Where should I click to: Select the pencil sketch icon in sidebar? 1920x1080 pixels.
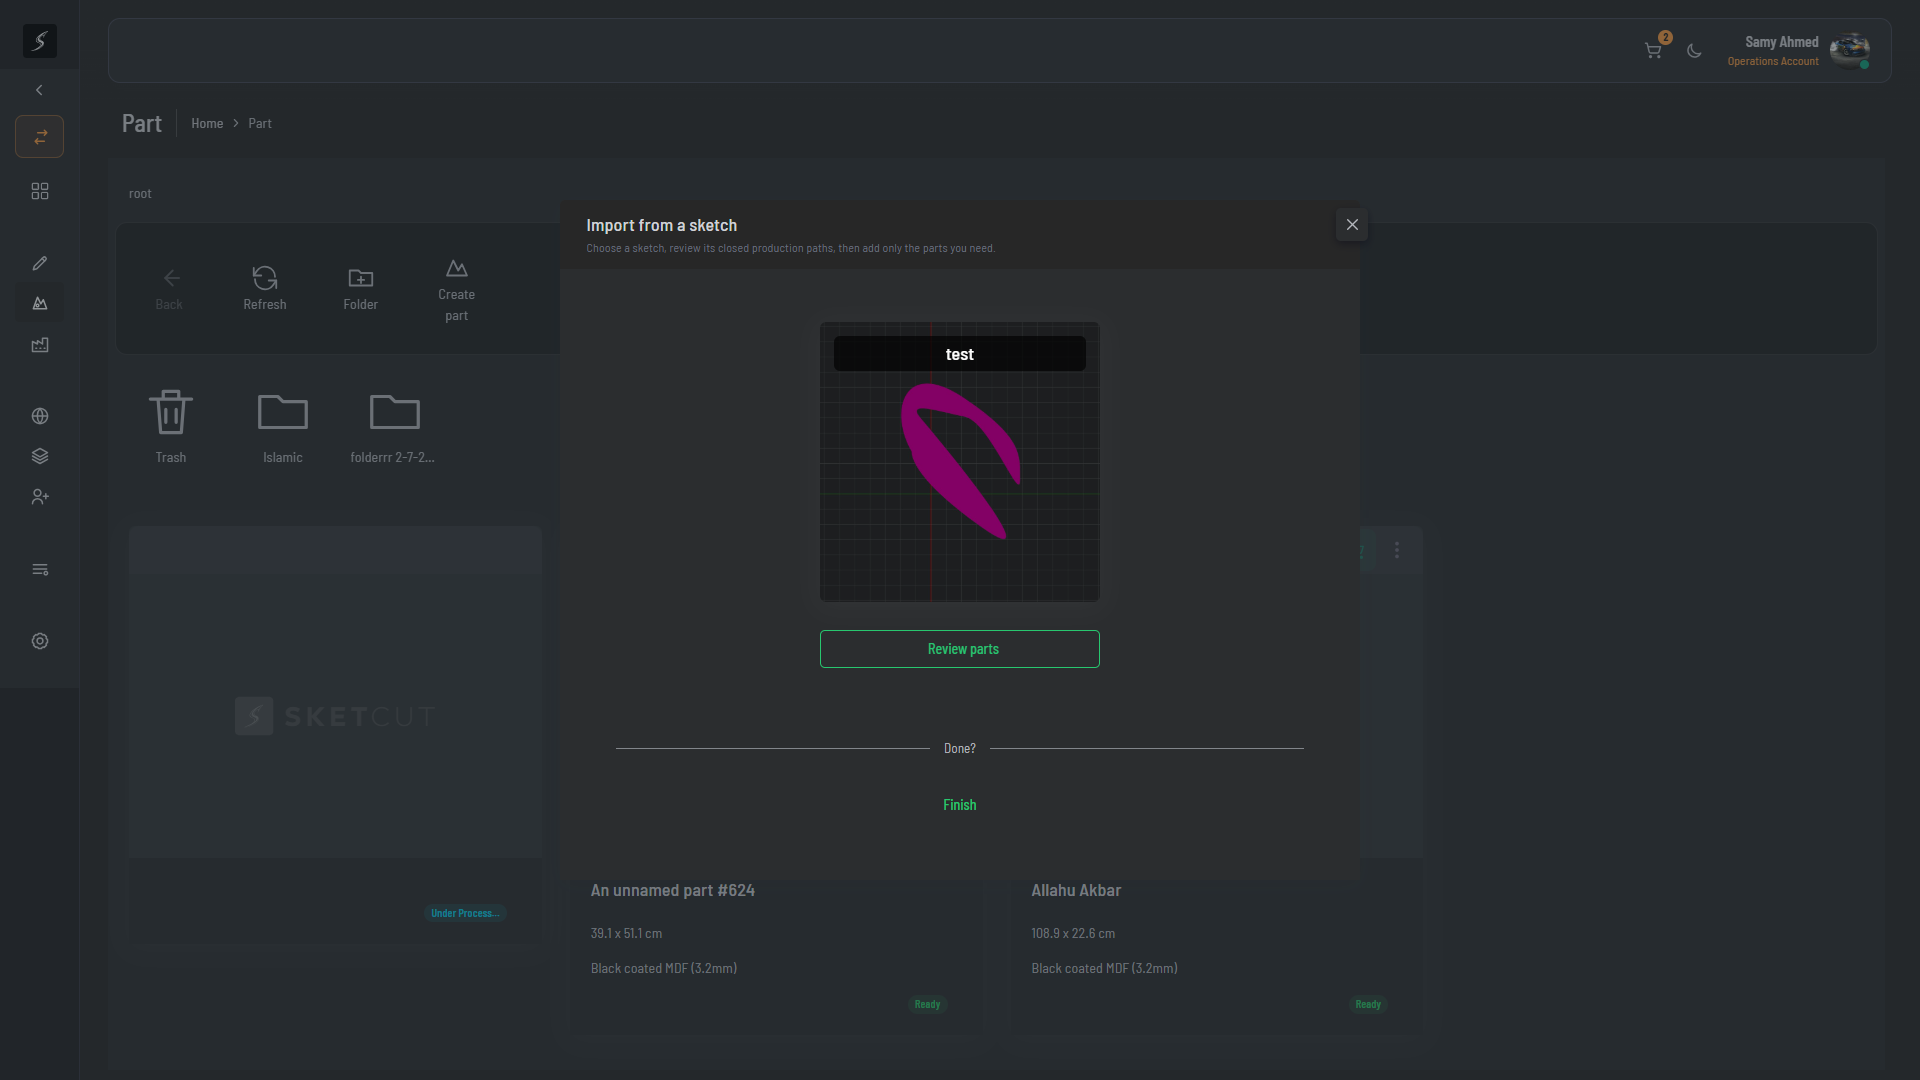(40, 263)
